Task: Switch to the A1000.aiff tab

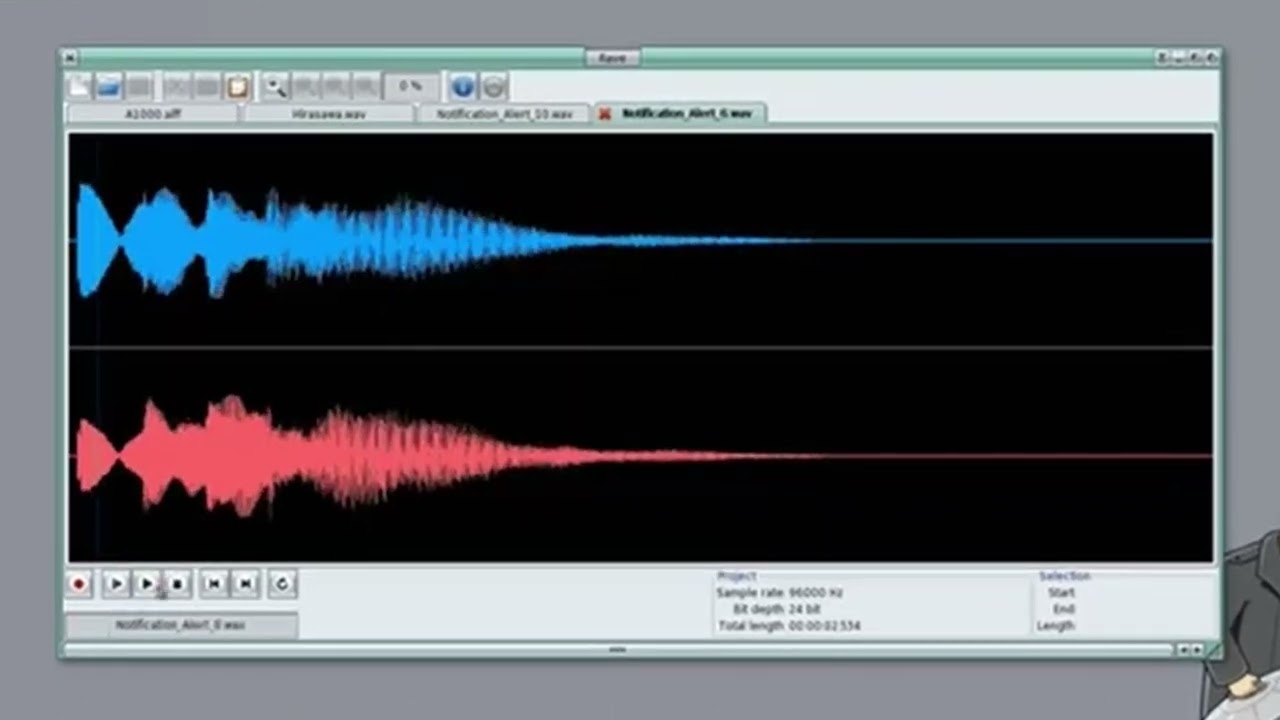Action: point(153,114)
